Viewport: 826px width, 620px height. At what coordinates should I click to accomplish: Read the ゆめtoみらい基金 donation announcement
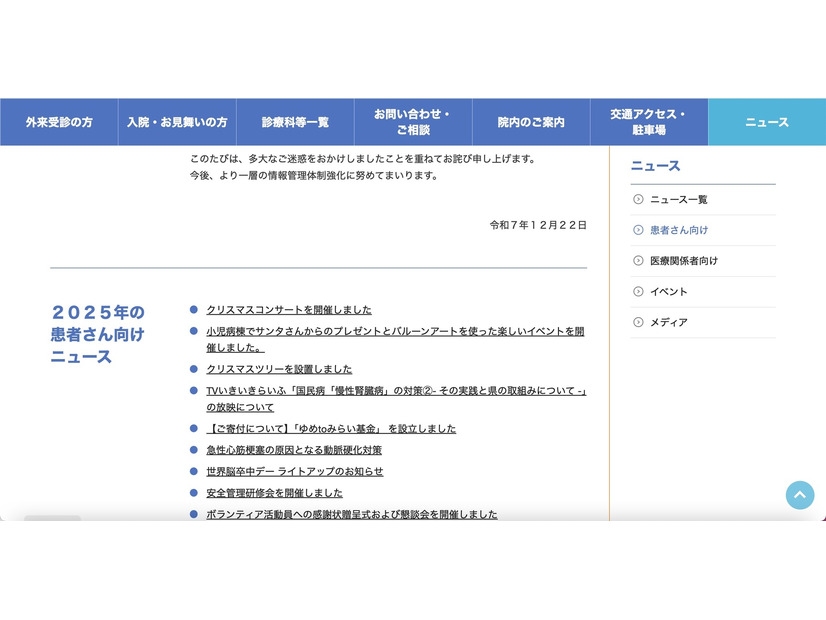331,429
